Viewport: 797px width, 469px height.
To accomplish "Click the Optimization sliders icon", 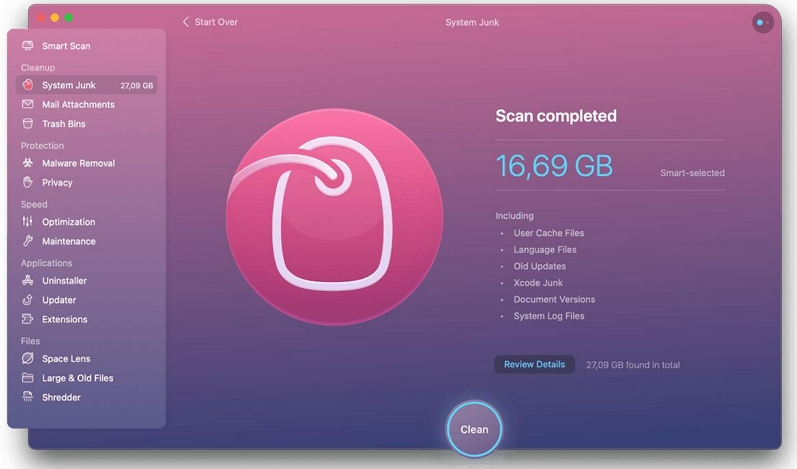I will click(x=27, y=222).
